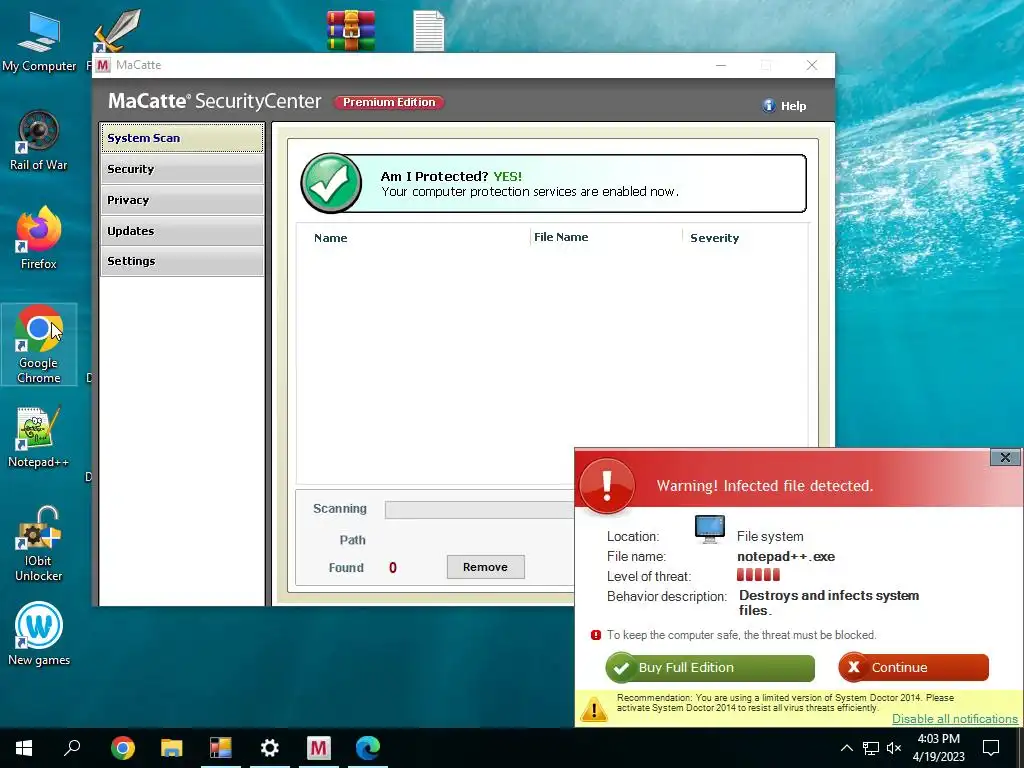Click the Remove button
This screenshot has width=1024, height=768.
(x=485, y=567)
